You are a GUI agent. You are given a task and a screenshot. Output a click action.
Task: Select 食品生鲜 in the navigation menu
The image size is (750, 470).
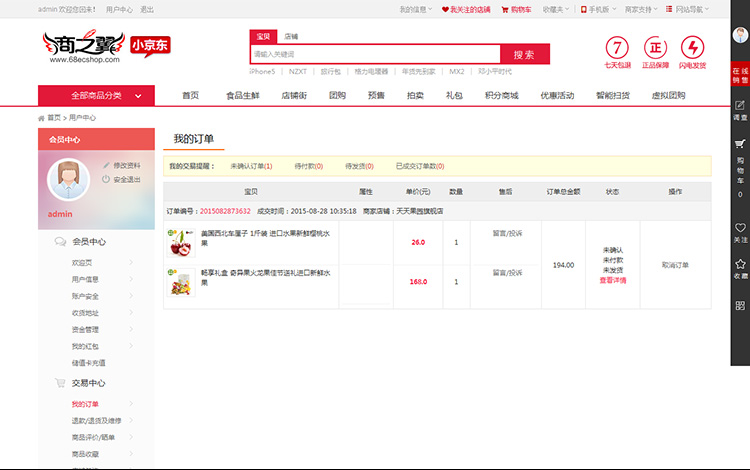[242, 96]
